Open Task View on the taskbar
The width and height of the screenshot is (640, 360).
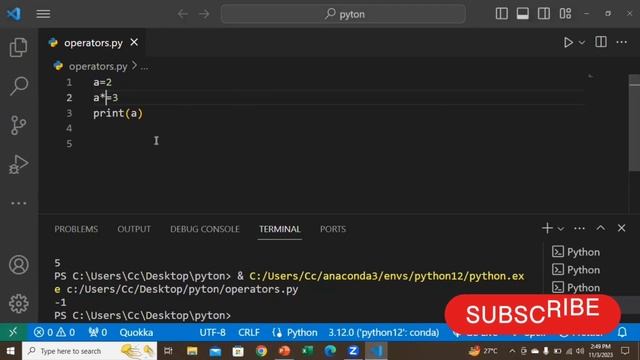168,351
